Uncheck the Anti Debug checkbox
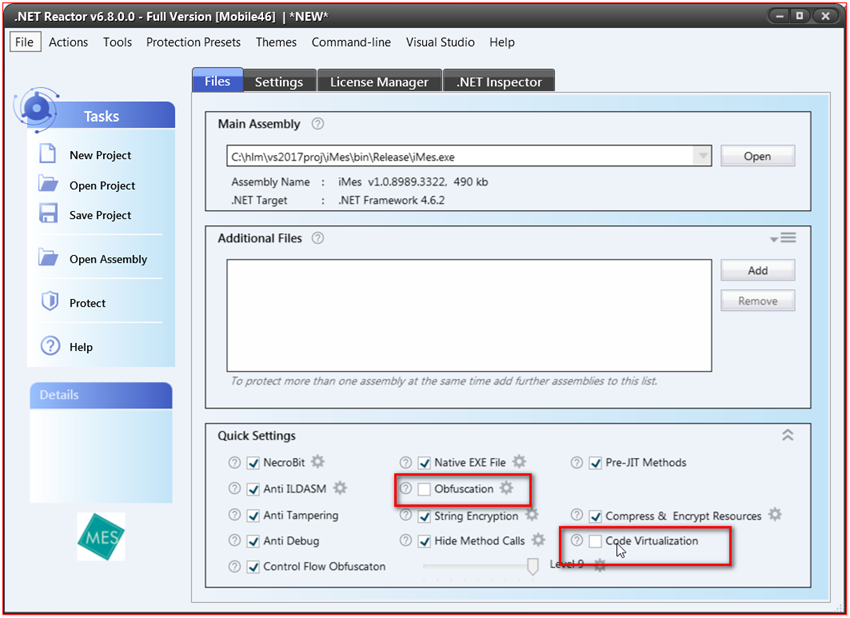The width and height of the screenshot is (850, 618). [x=253, y=541]
